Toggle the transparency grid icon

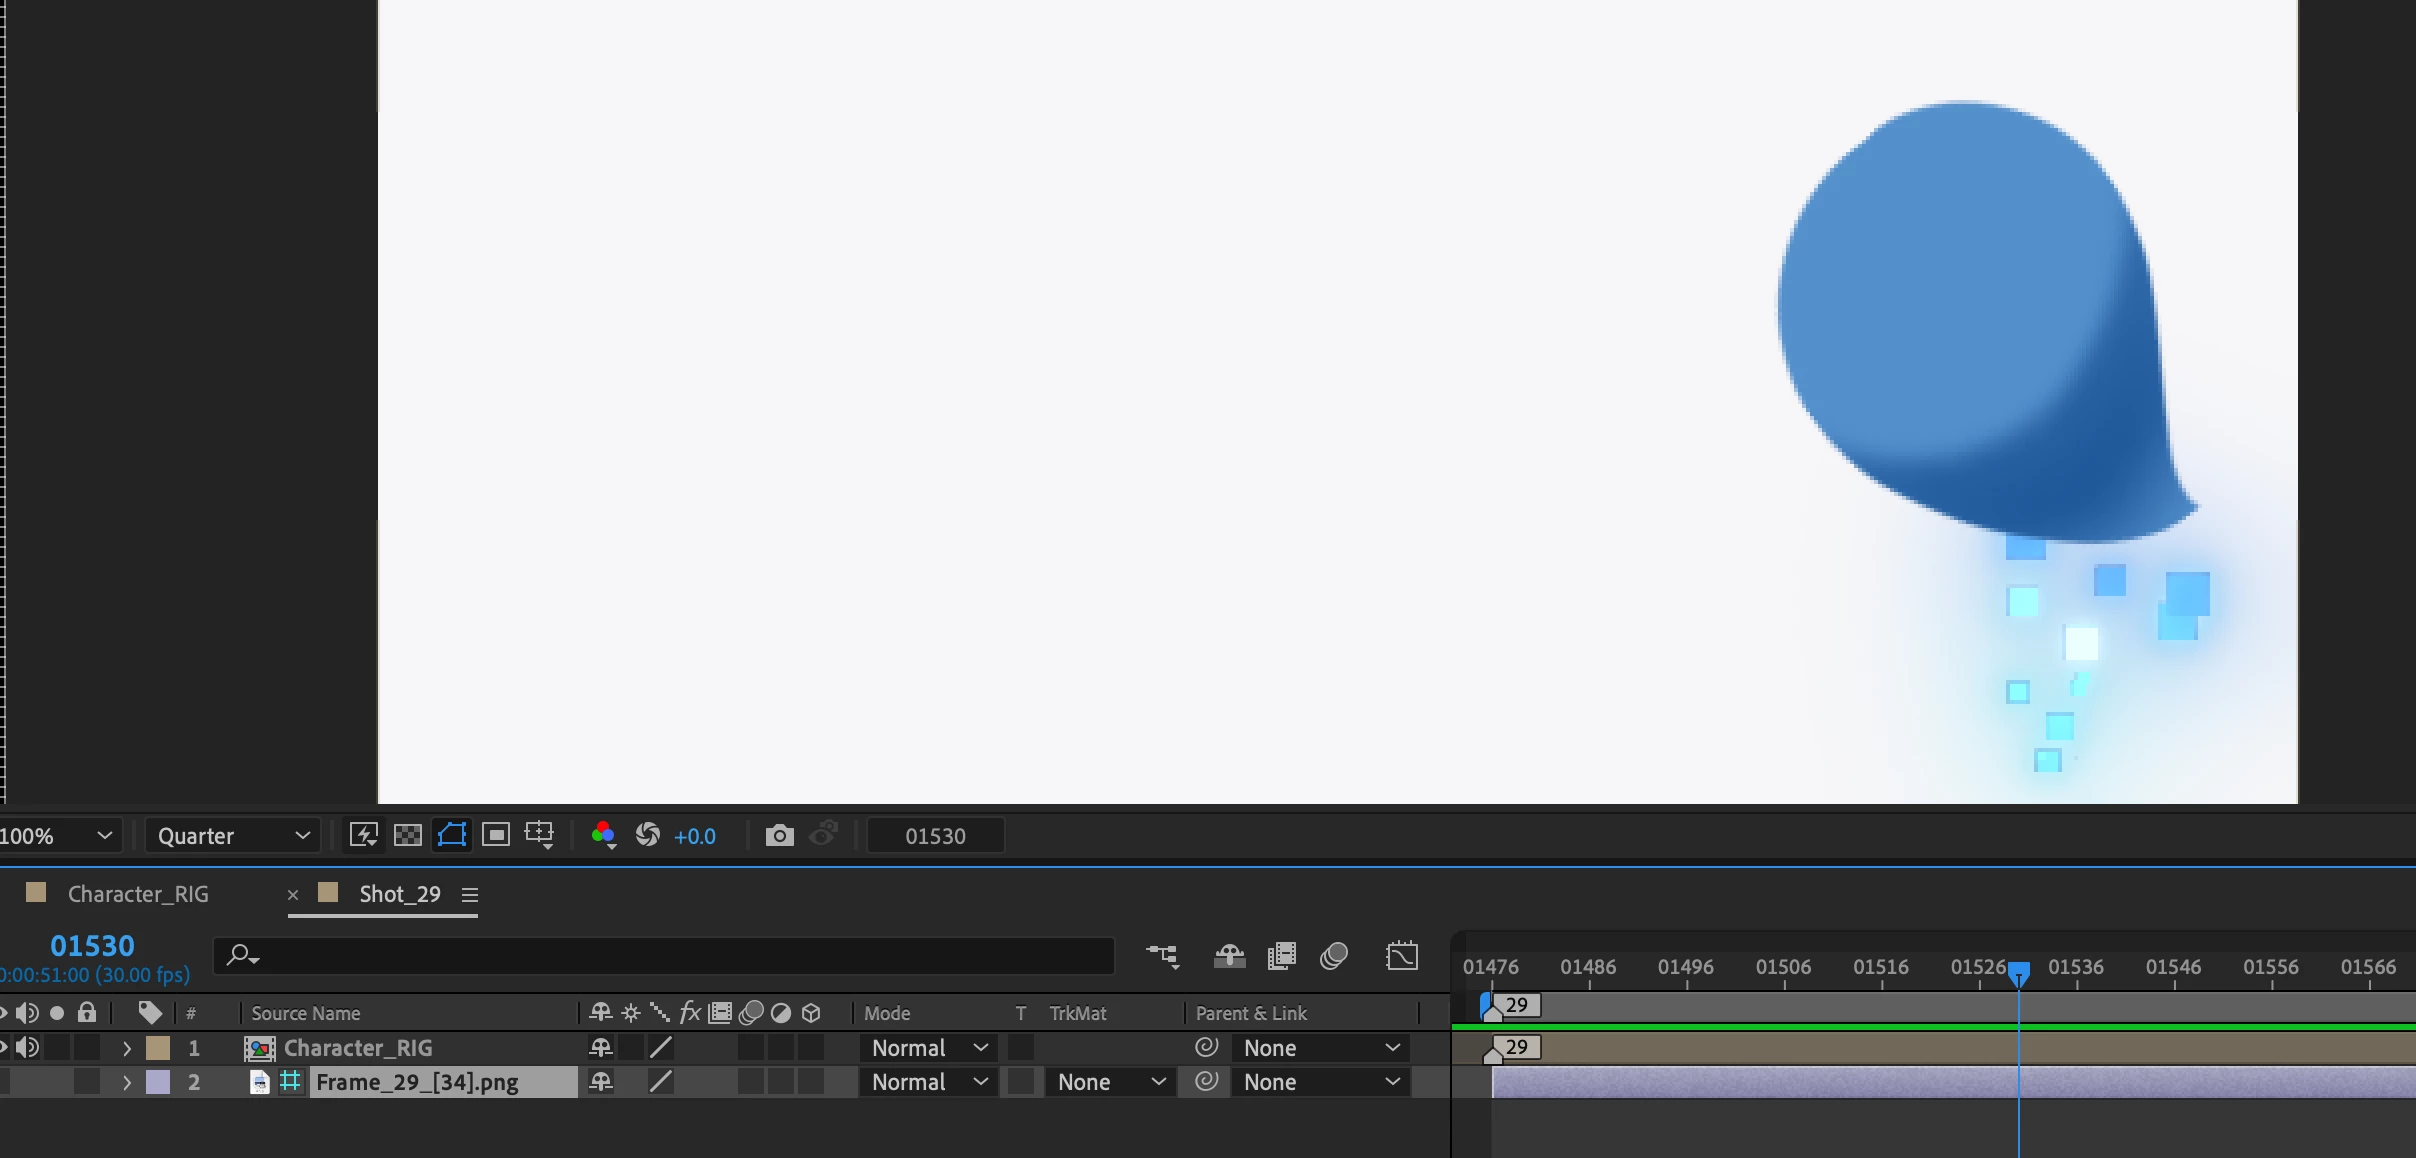[408, 835]
